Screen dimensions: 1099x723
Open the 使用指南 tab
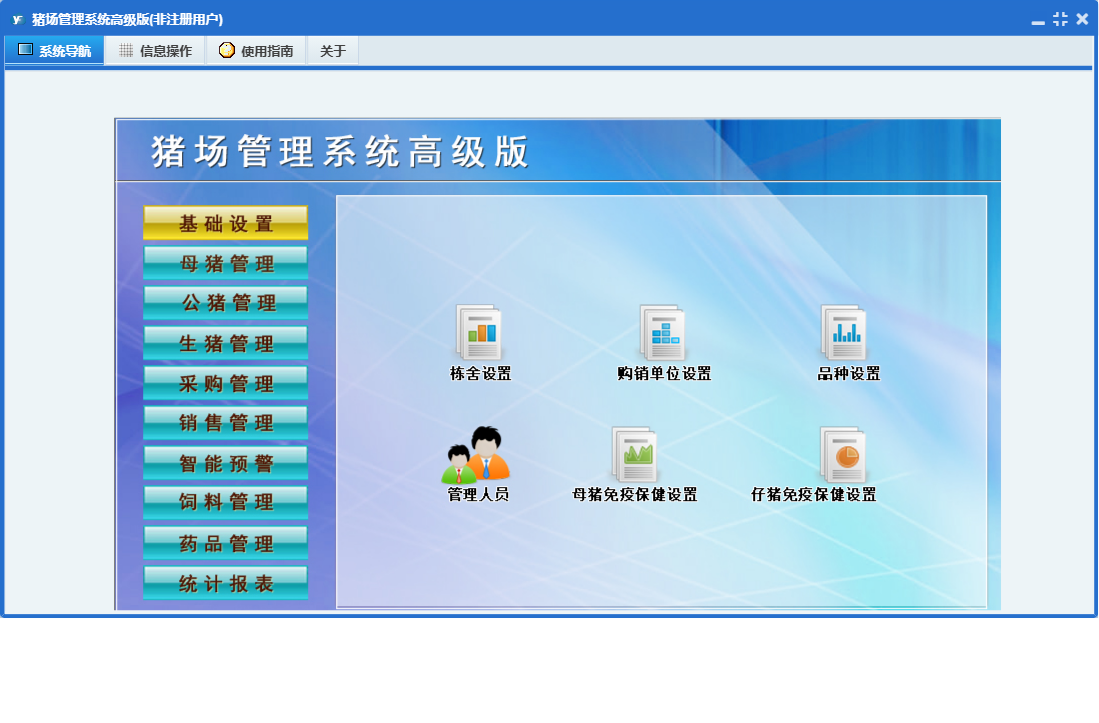point(256,50)
